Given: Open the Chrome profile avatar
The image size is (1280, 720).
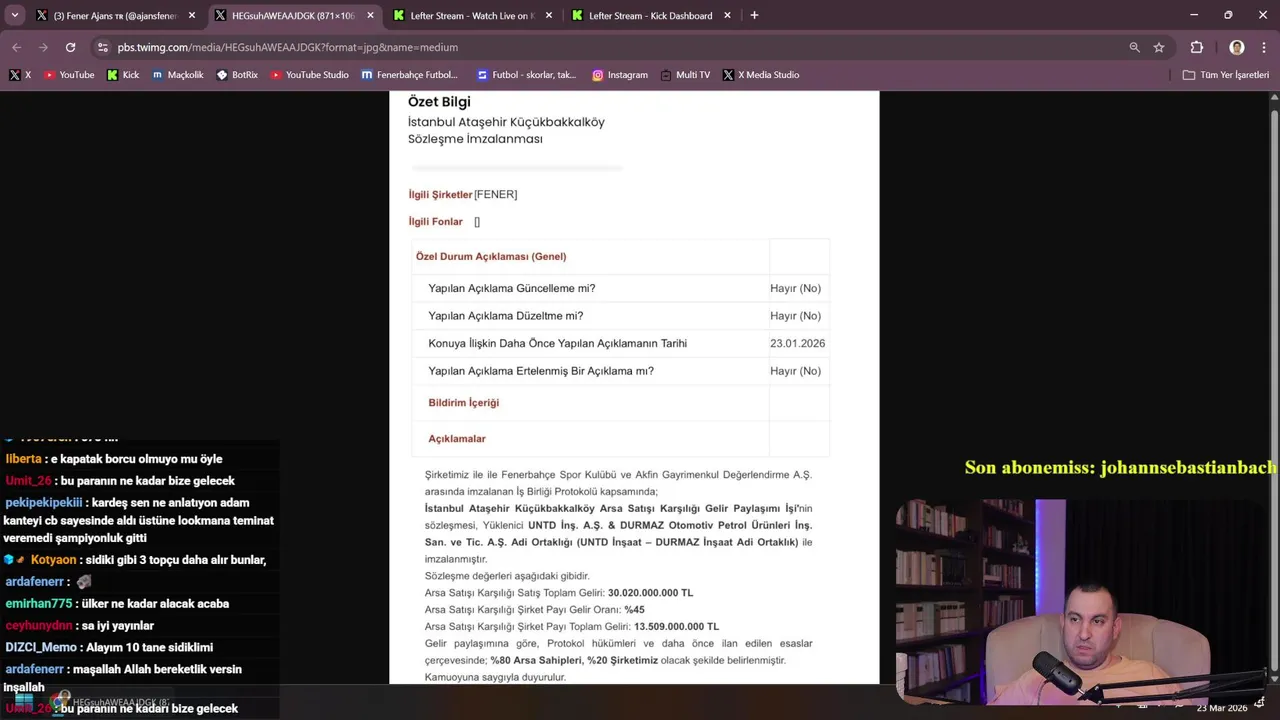Looking at the screenshot, I should 1237,47.
